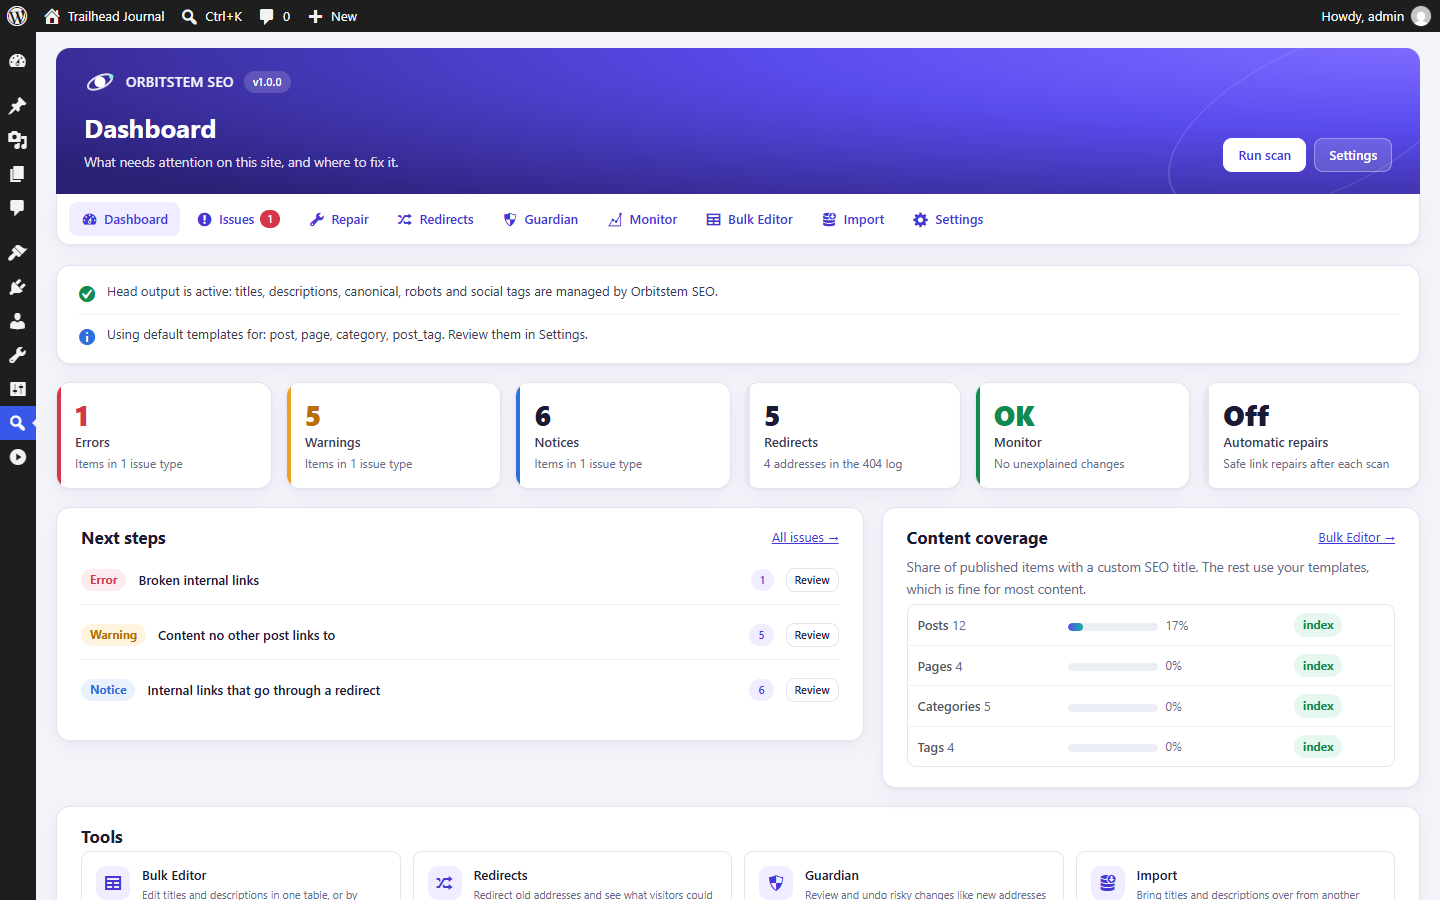Viewport: 1440px width, 900px height.
Task: Open the comments bubble in the admin bar
Action: click(x=275, y=16)
